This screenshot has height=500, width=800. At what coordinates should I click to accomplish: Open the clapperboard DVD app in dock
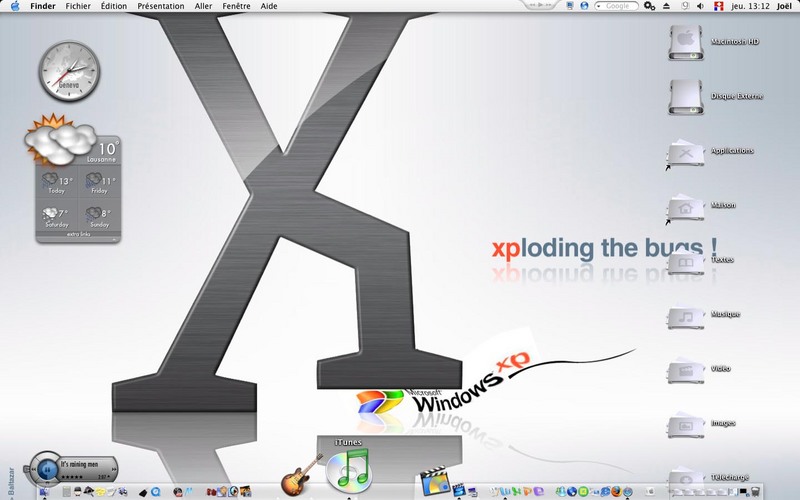pos(434,482)
